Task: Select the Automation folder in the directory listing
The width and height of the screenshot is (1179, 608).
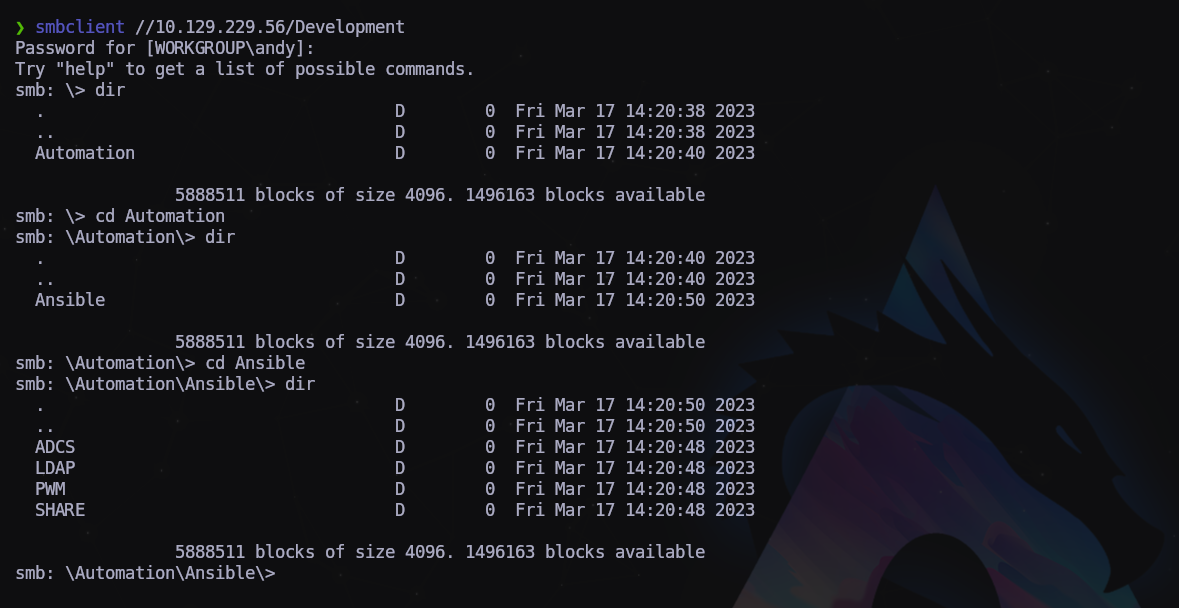Action: 85,153
